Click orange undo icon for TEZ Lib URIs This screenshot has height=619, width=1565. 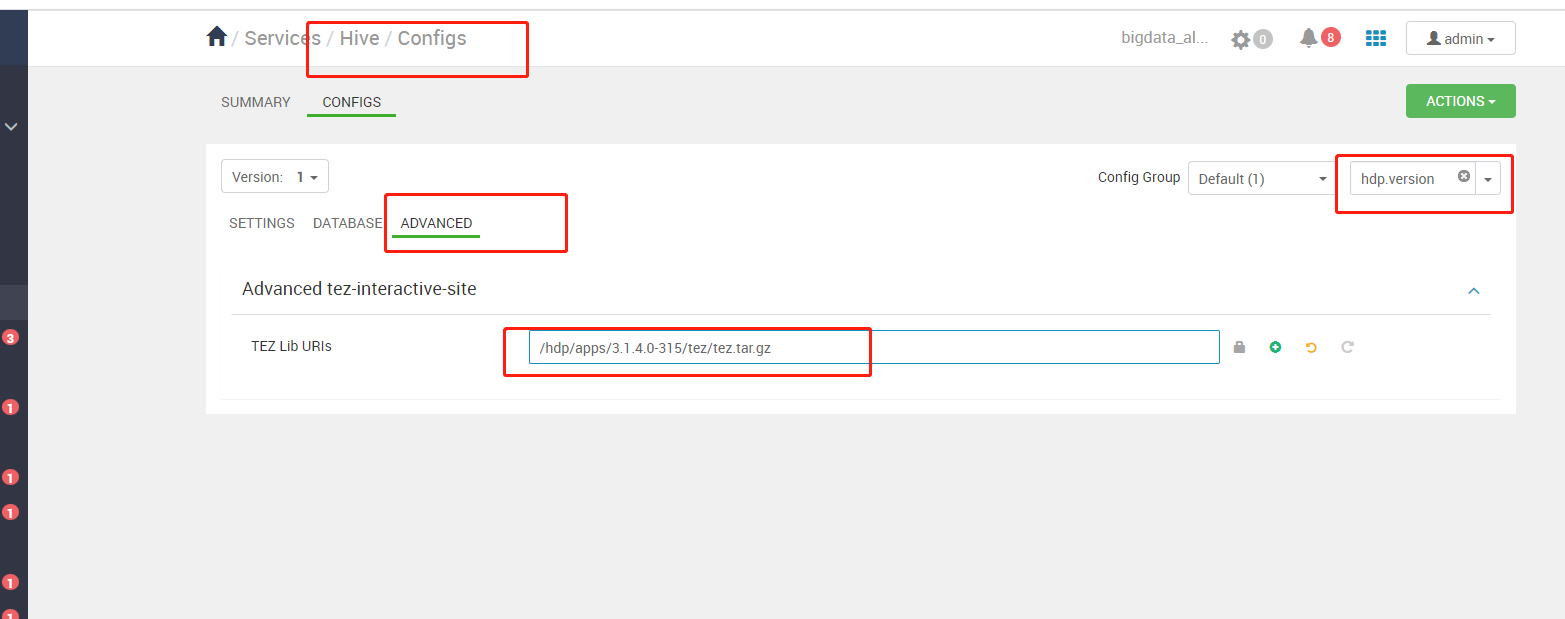click(1311, 347)
